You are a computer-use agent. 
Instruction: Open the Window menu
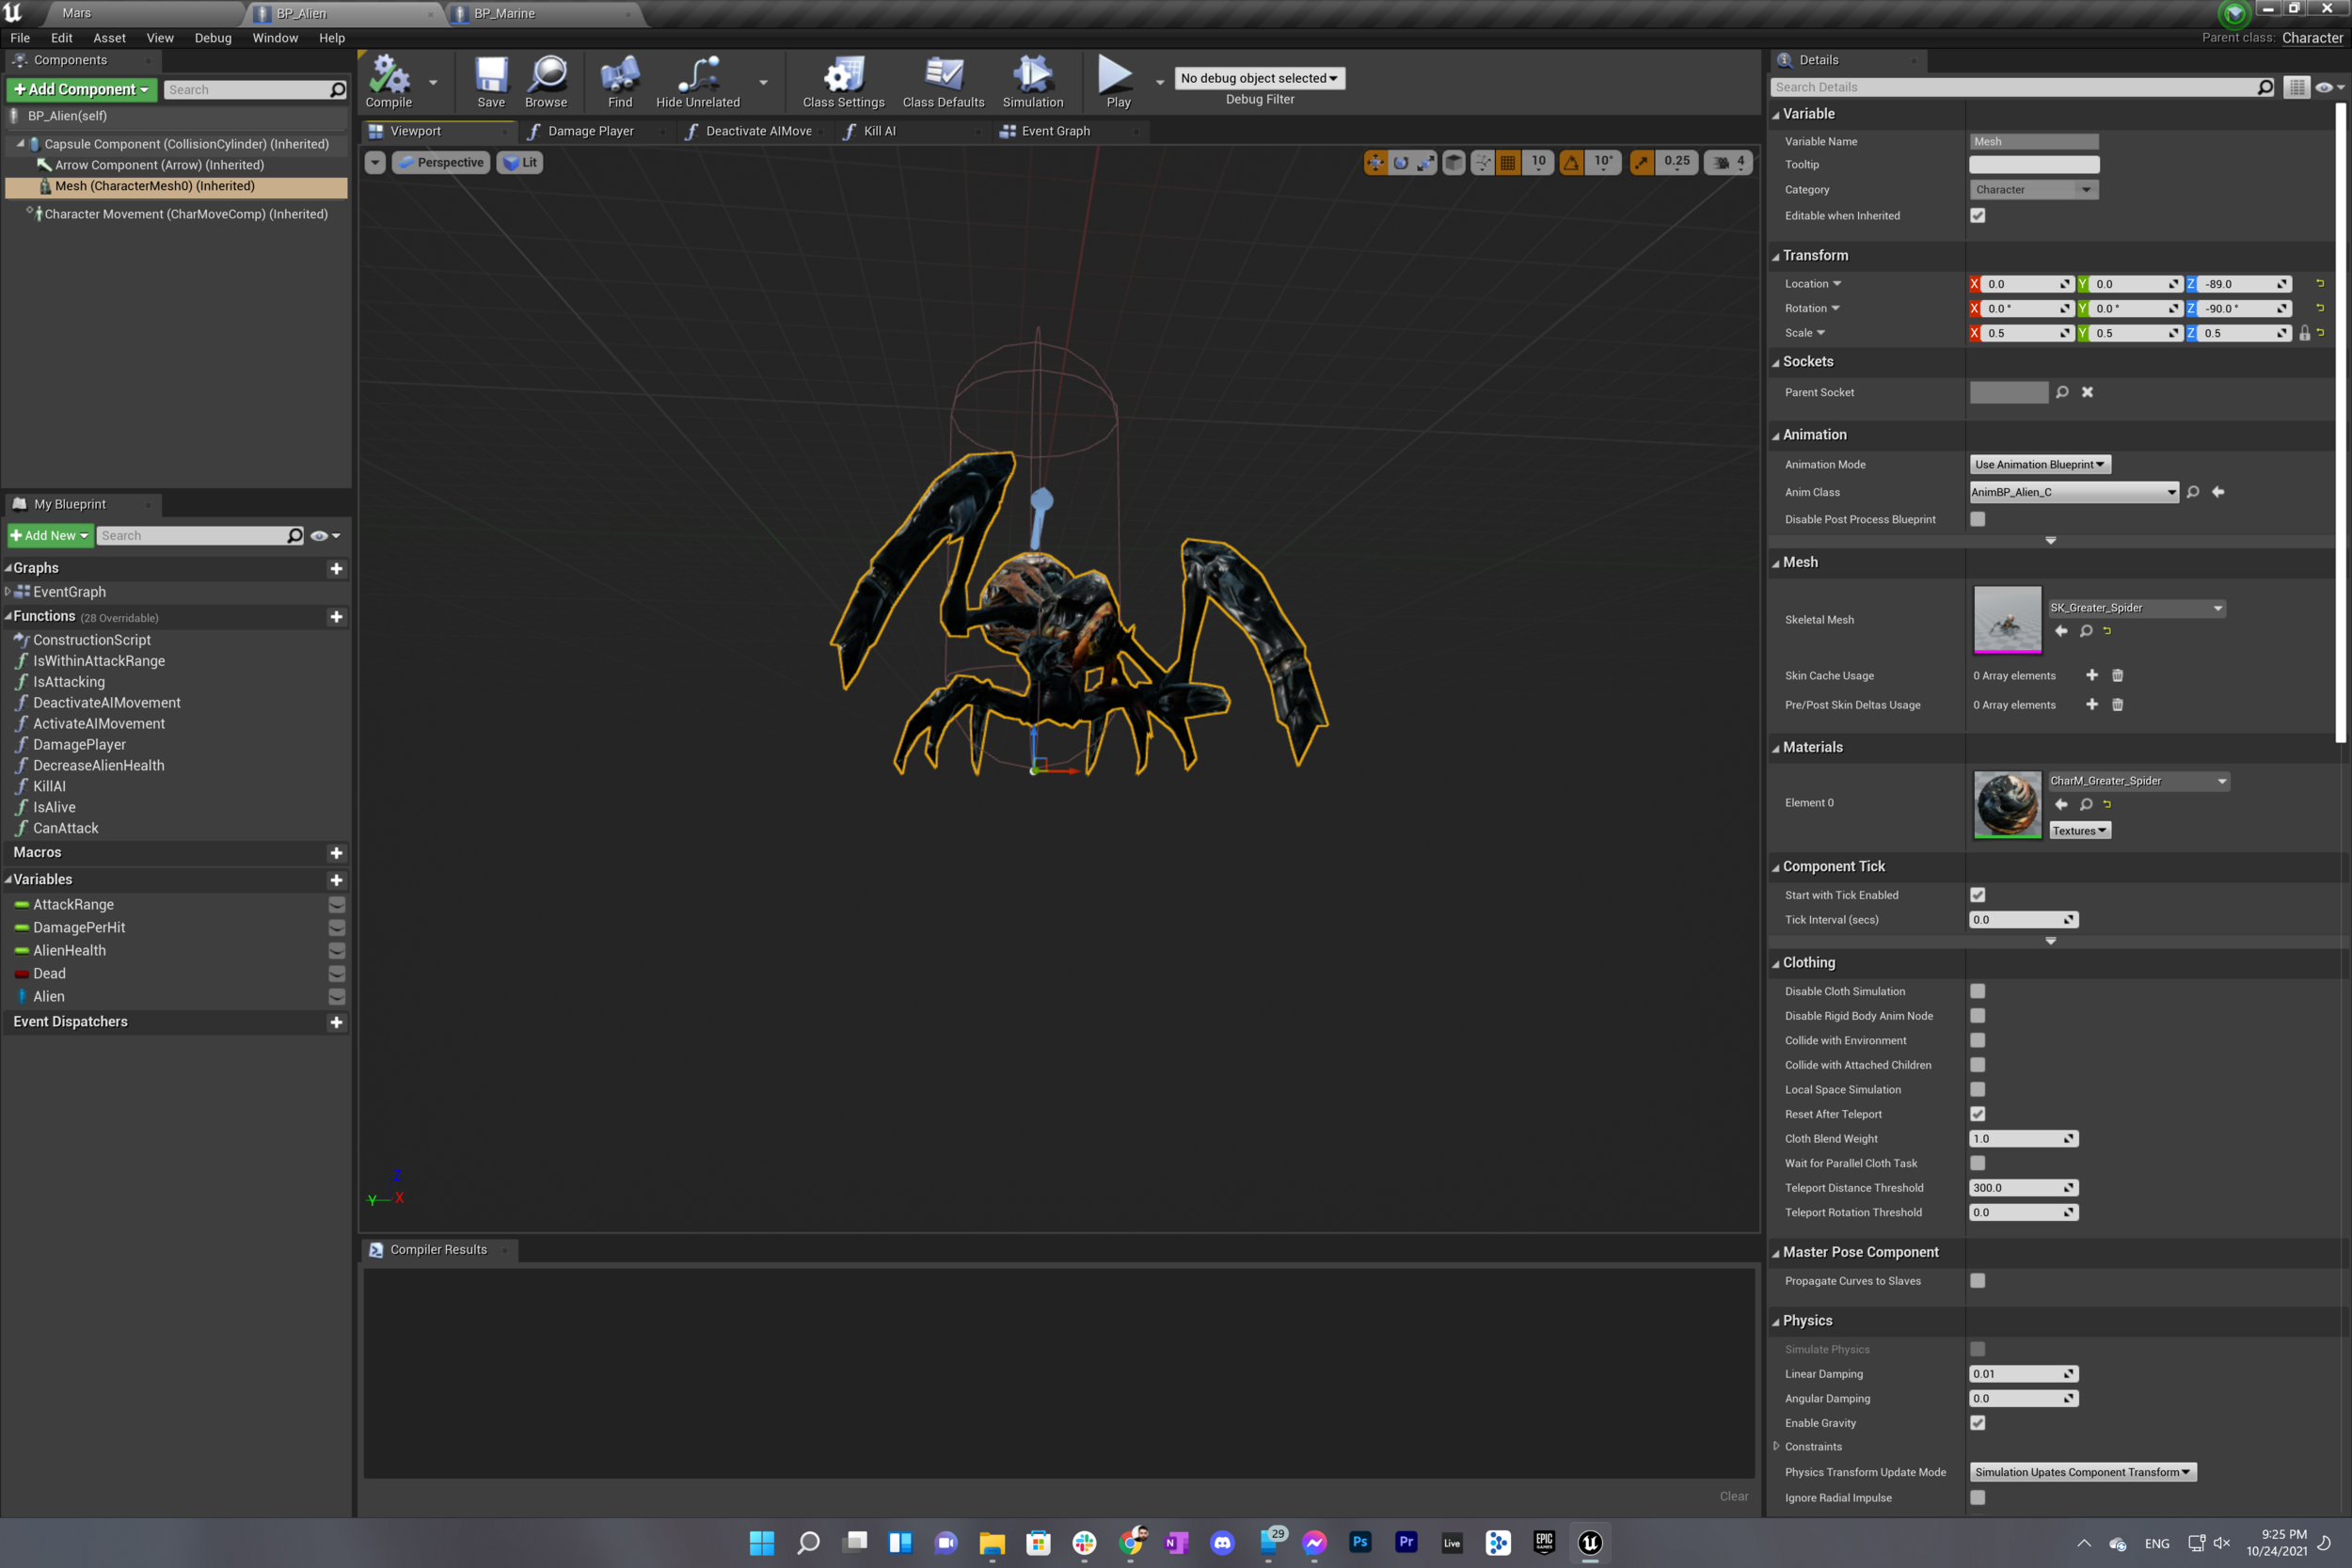275,38
